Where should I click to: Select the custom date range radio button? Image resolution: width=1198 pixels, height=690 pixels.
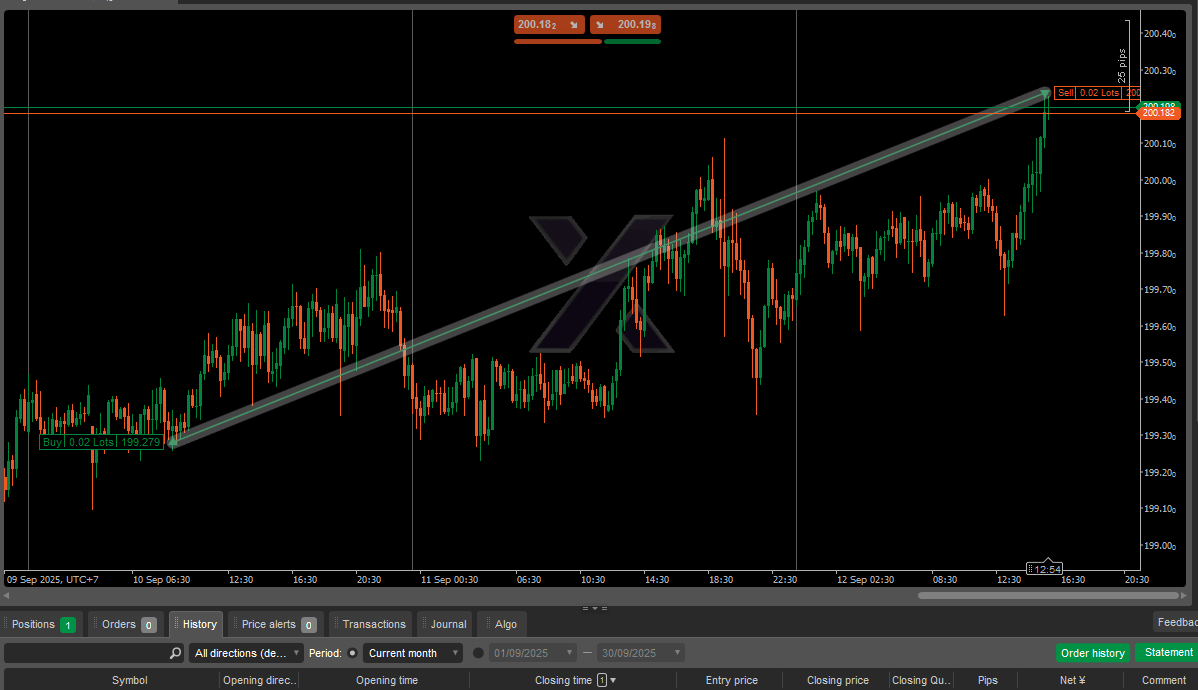click(x=478, y=653)
